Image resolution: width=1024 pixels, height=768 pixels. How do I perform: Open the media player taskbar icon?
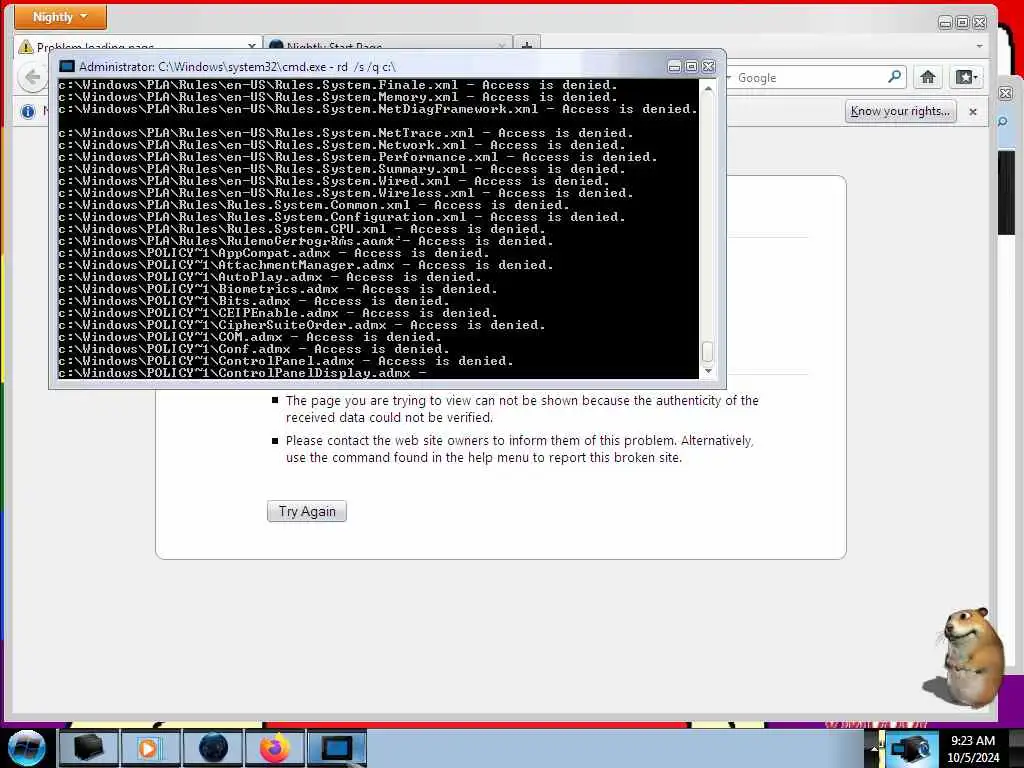tap(149, 748)
